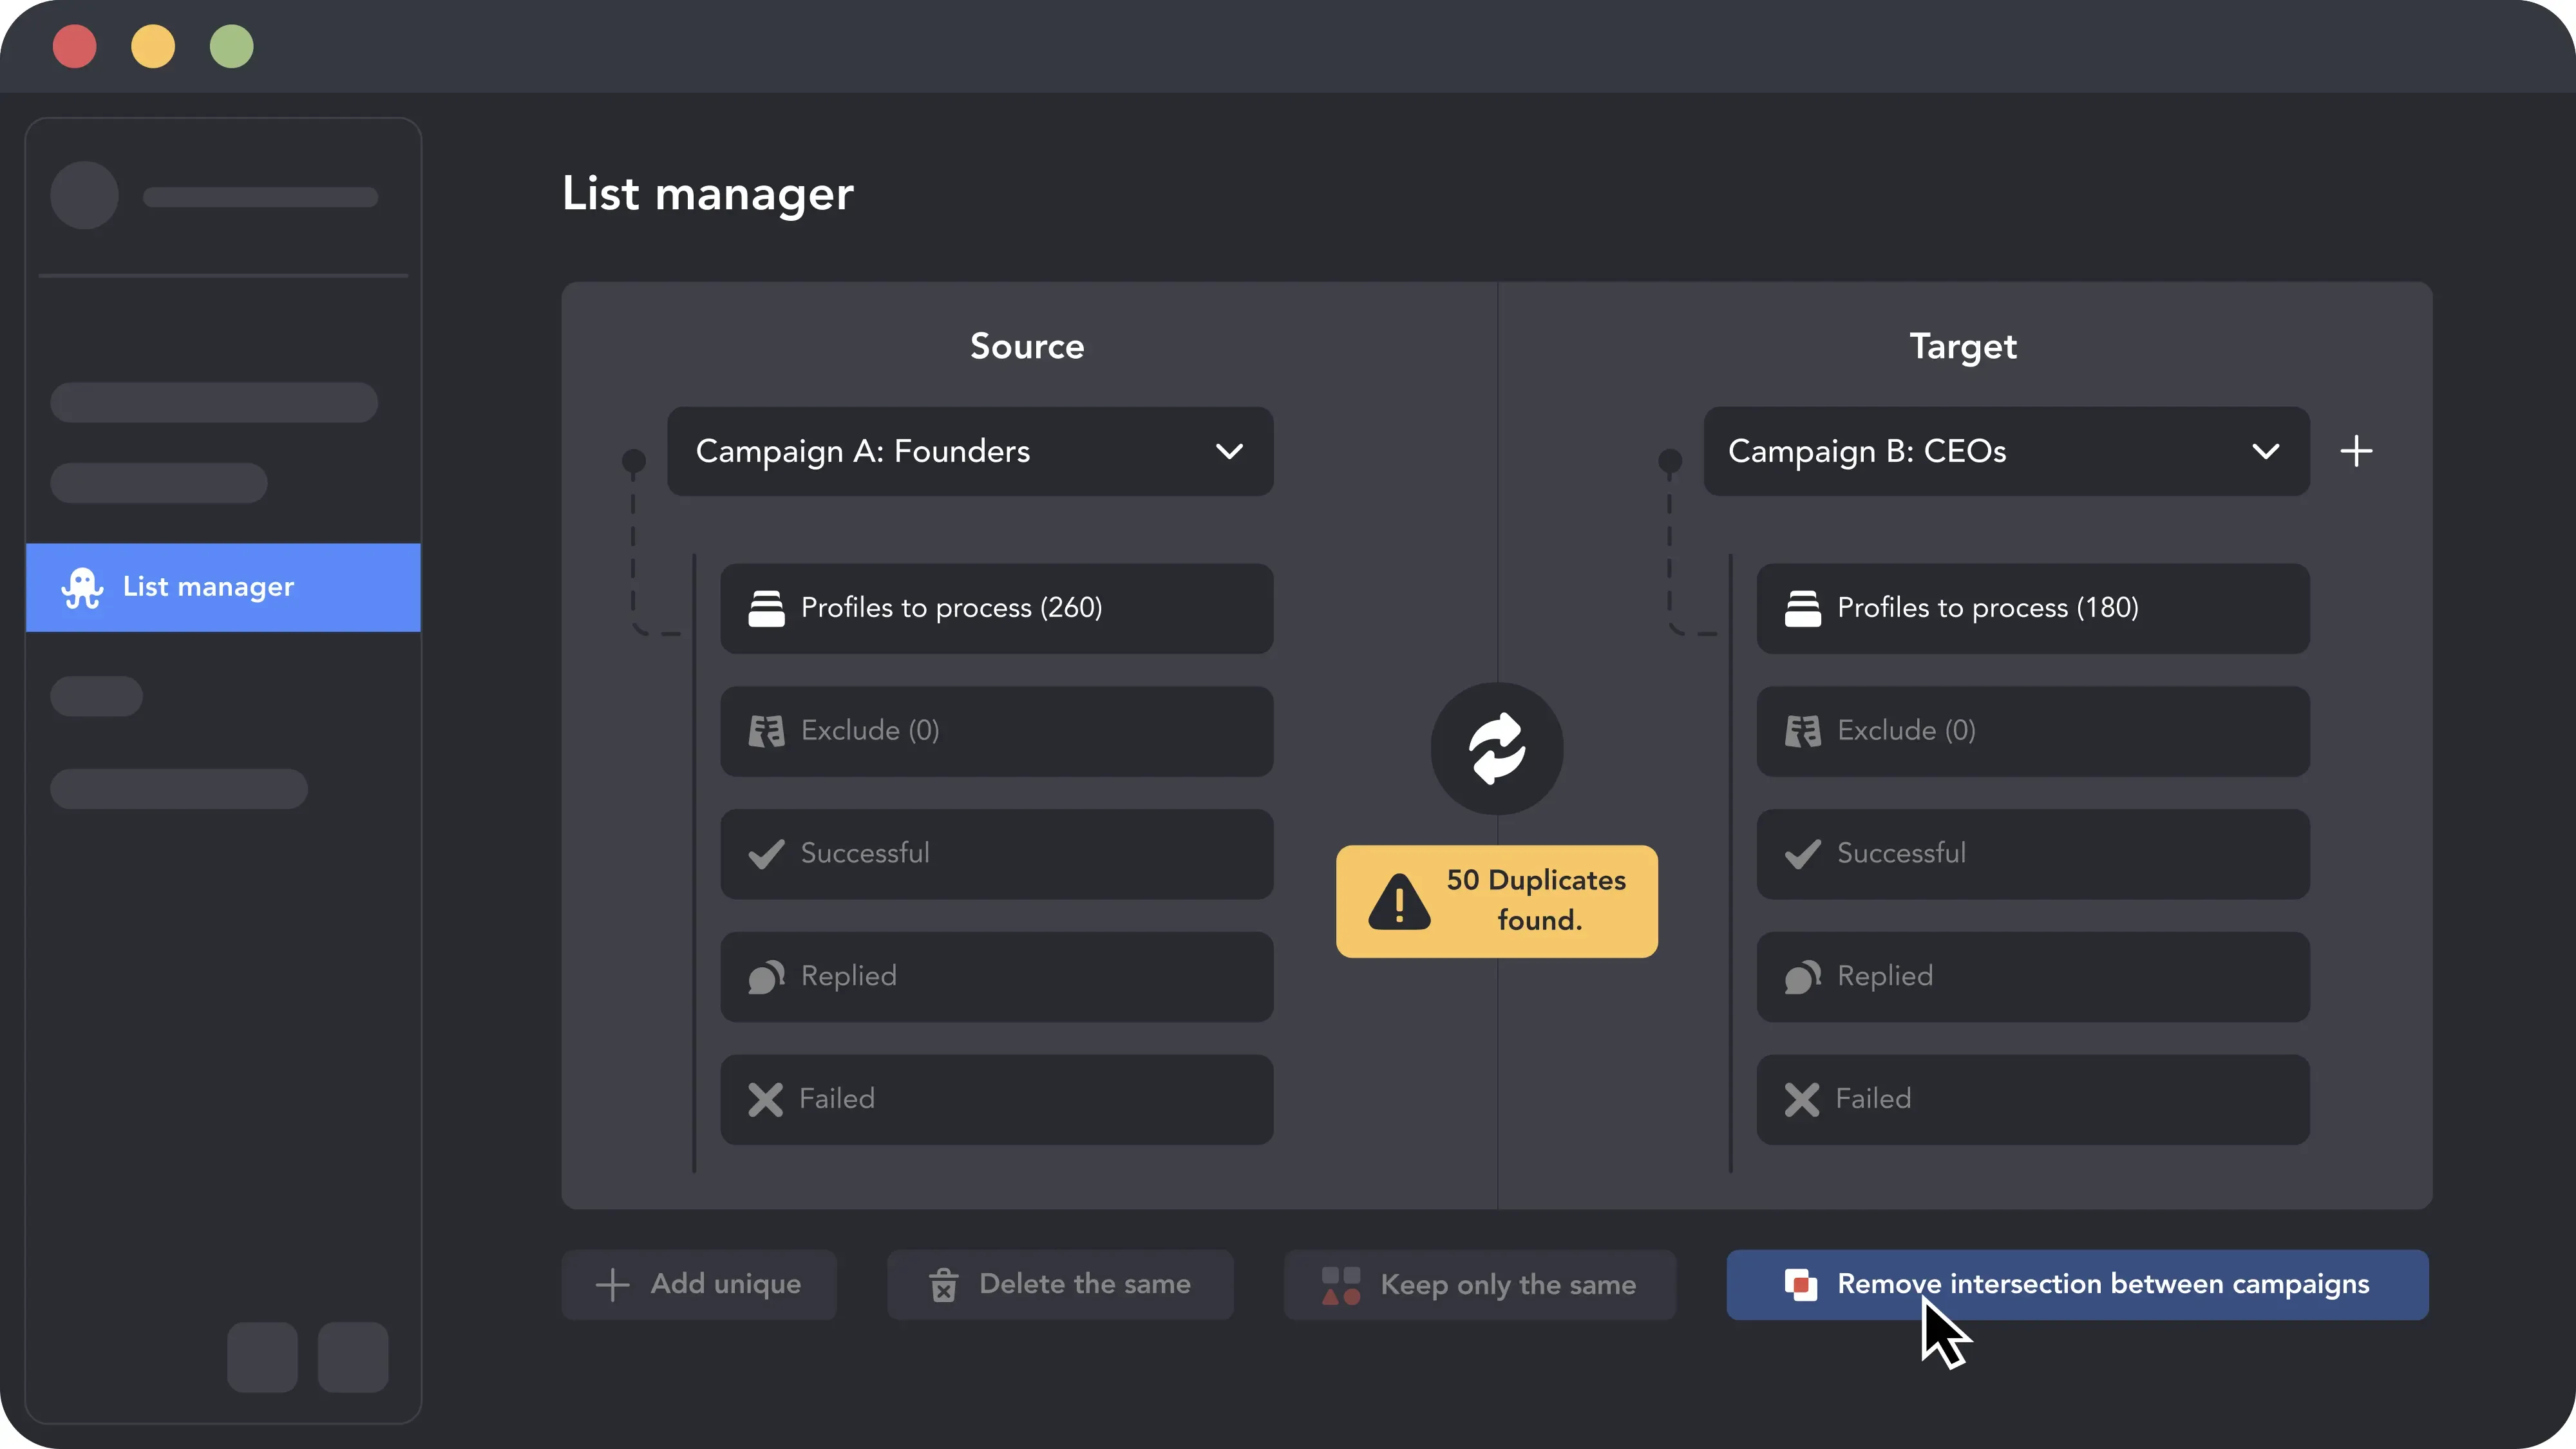Select the List manager sidebar item

tap(223, 587)
